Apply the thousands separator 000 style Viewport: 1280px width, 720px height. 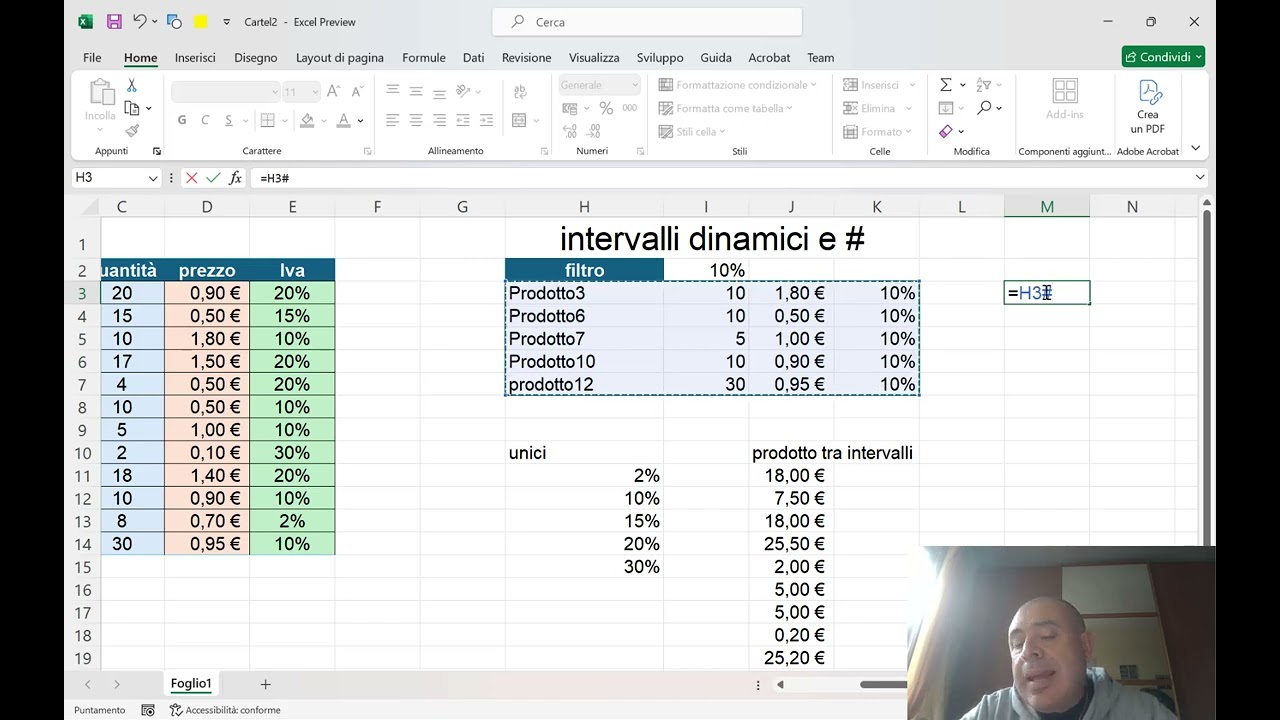click(x=630, y=108)
